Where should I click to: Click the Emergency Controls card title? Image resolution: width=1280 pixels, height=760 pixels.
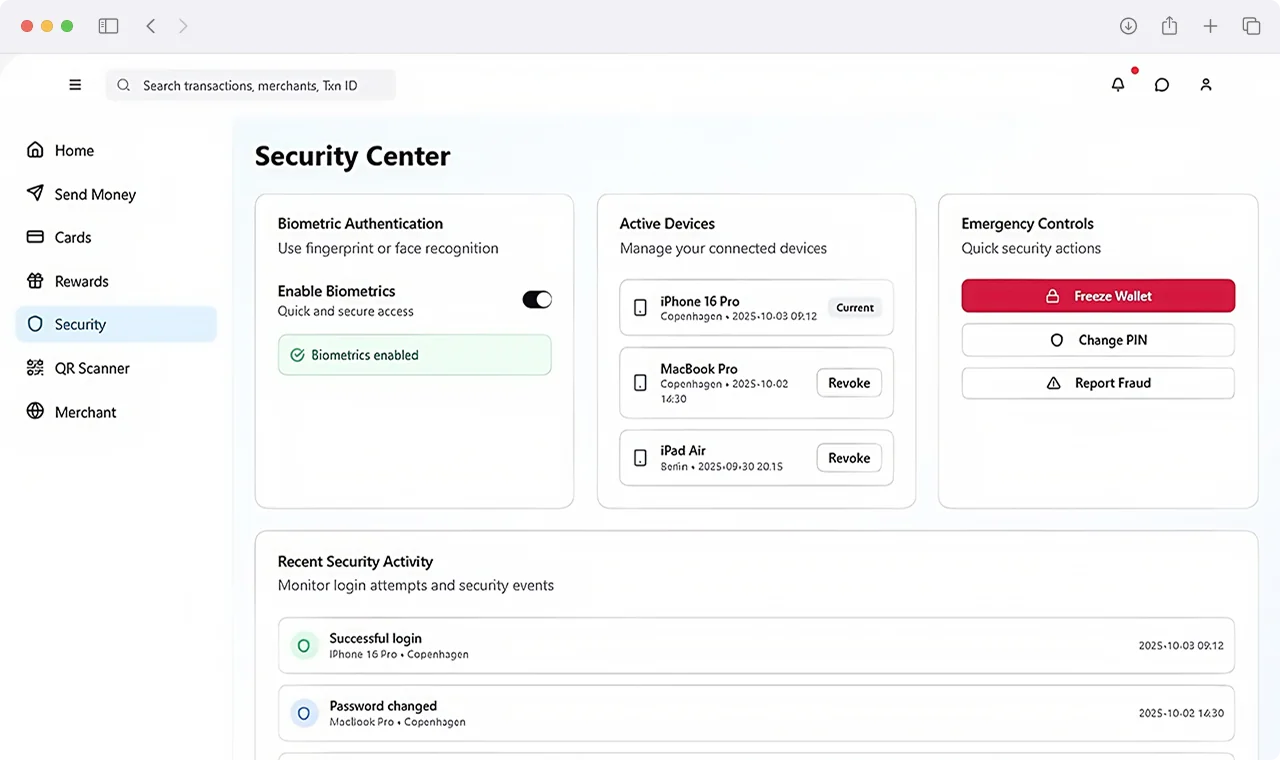[1028, 224]
